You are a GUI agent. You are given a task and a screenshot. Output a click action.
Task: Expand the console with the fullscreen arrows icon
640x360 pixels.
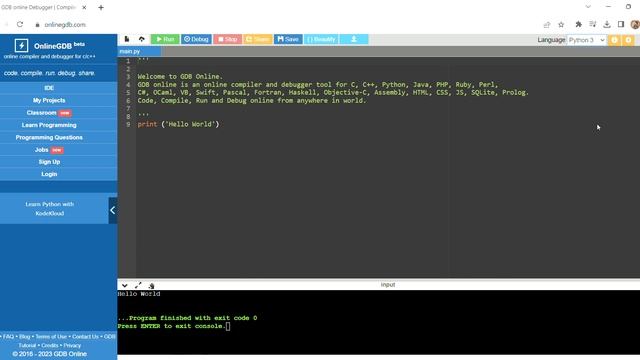tap(138, 285)
